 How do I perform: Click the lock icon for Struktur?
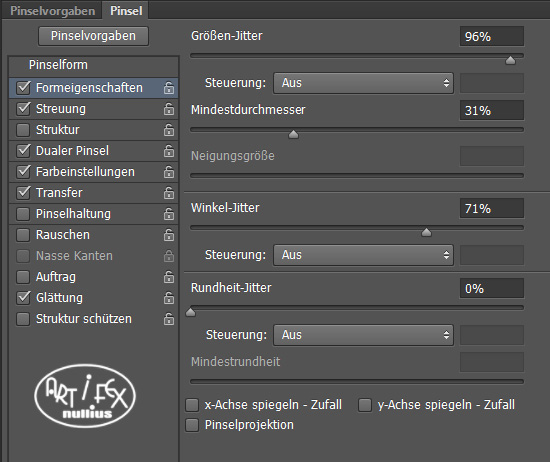pyautogui.click(x=169, y=130)
